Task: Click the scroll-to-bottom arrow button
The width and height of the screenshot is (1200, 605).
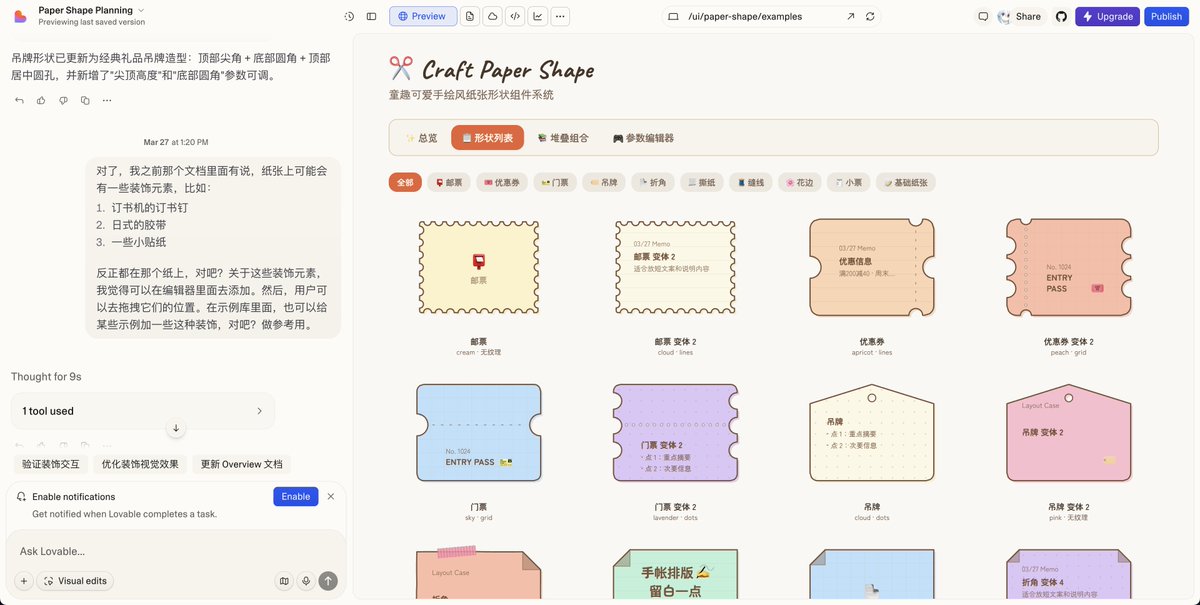Action: pos(176,428)
